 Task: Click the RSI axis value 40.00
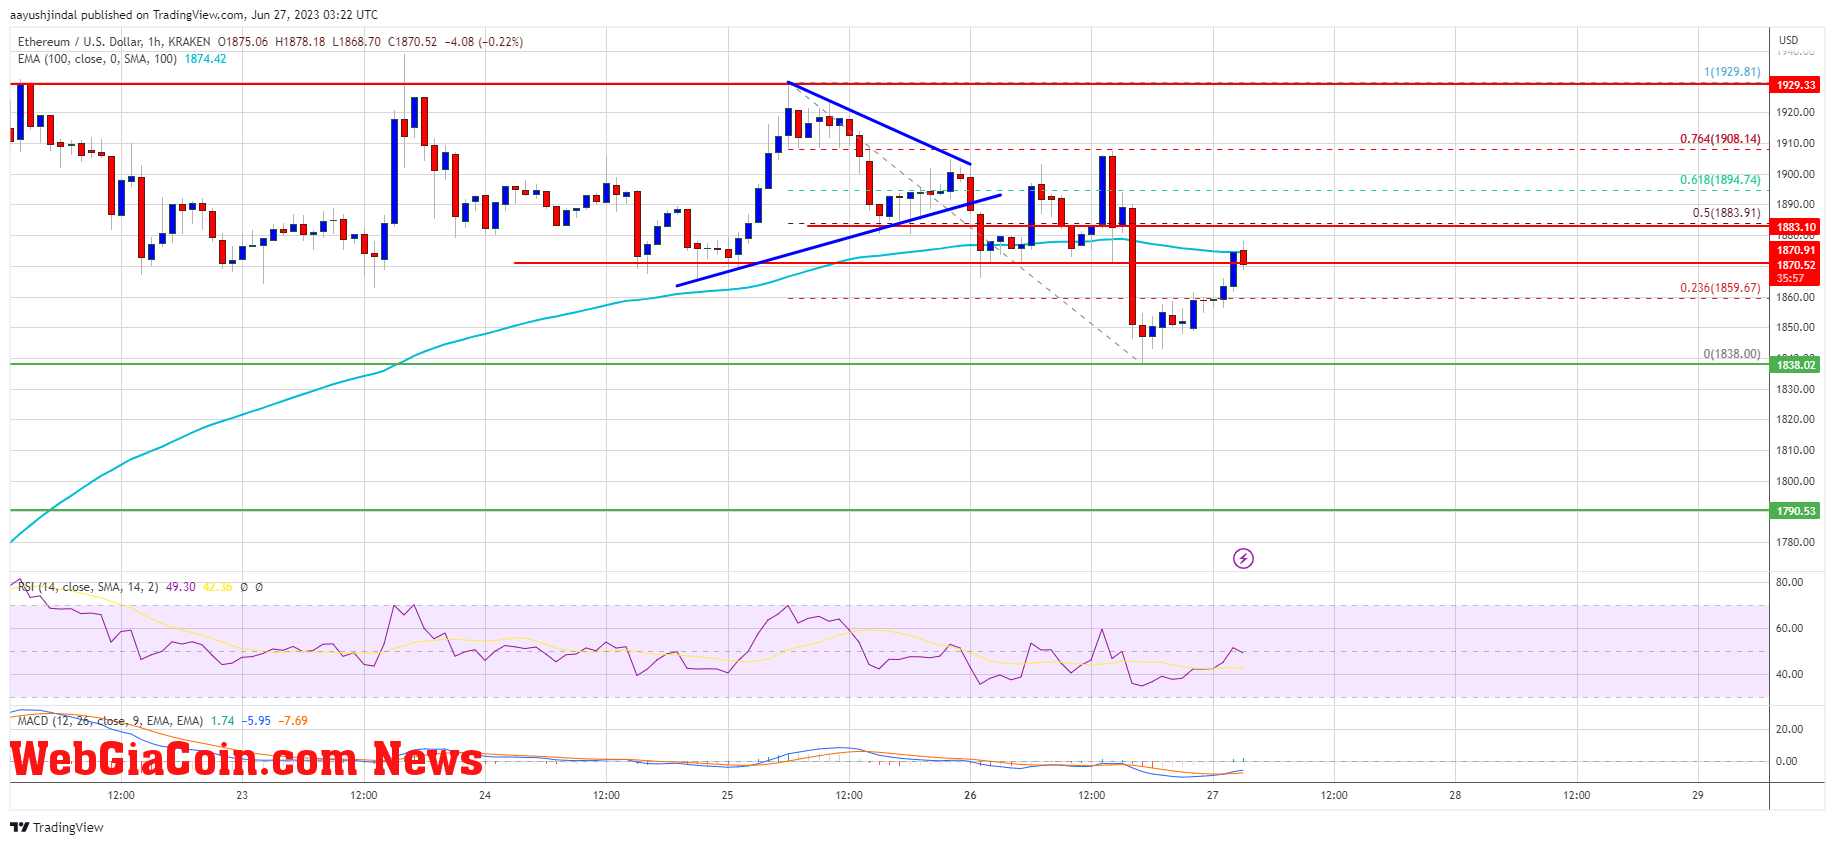pyautogui.click(x=1789, y=674)
